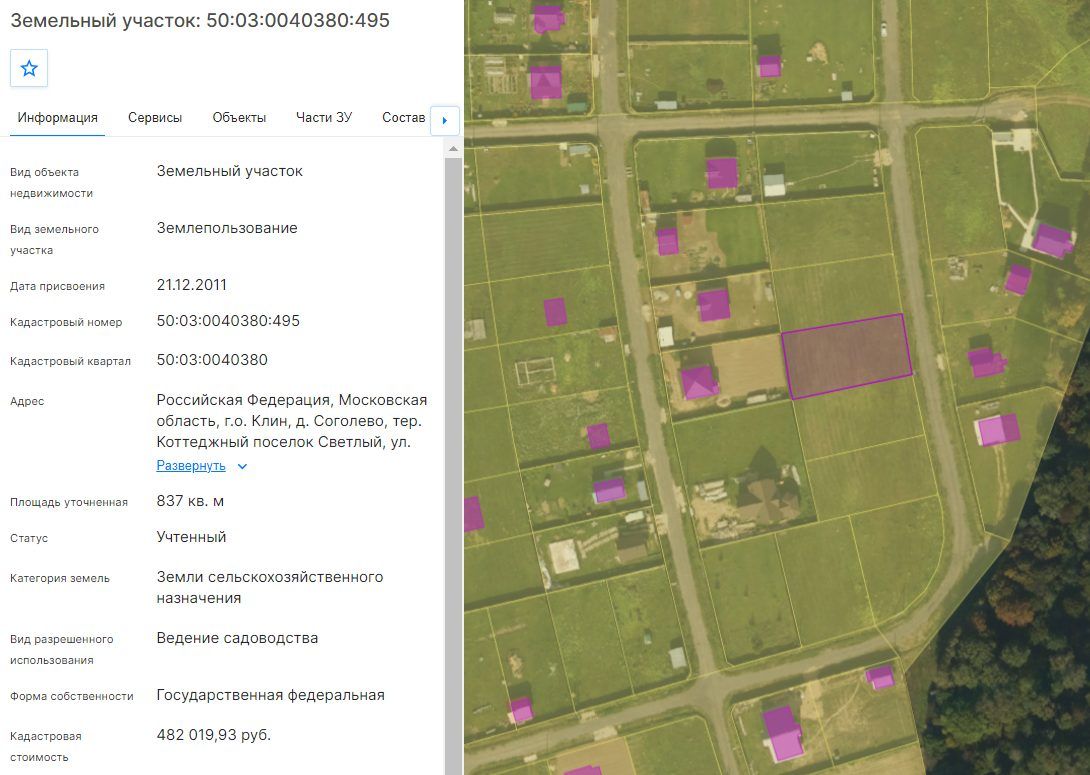
Task: Click the Категория земель field label
Action: pos(60,578)
